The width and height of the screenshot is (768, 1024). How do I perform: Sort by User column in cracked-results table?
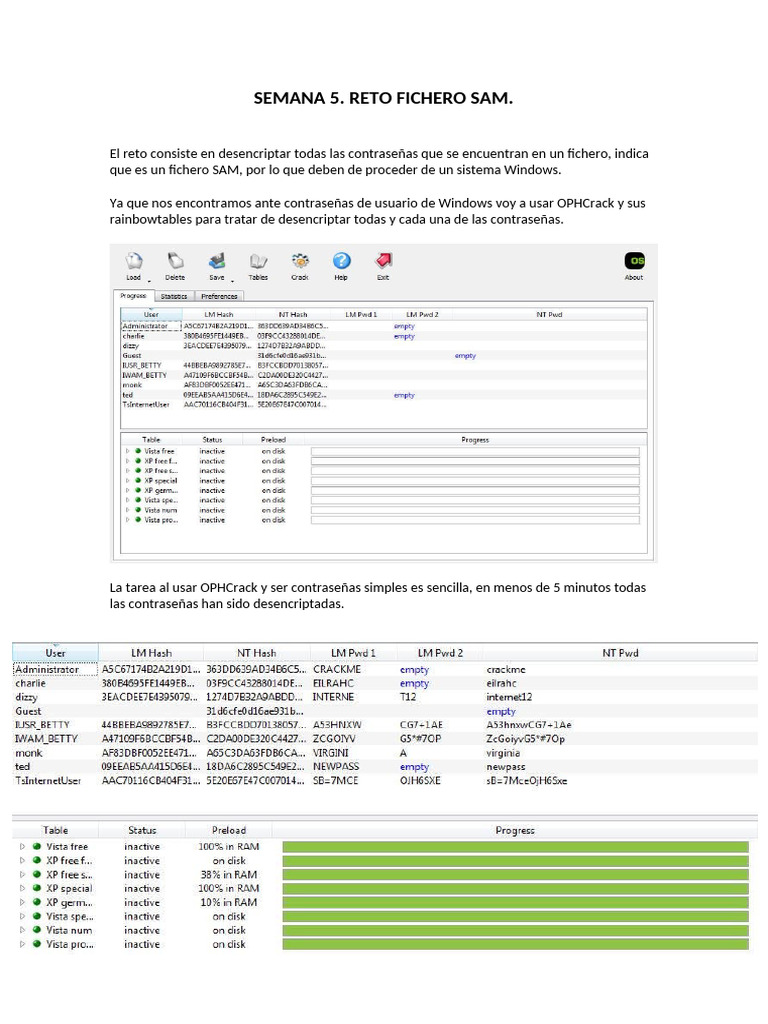pos(56,653)
